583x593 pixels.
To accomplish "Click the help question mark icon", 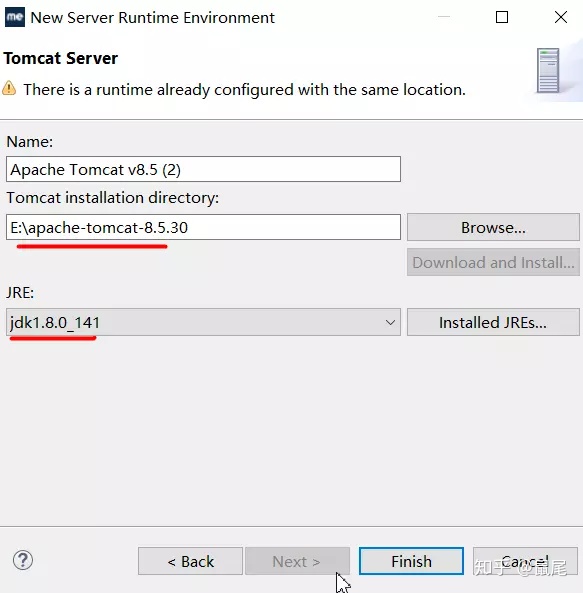I will point(23,560).
